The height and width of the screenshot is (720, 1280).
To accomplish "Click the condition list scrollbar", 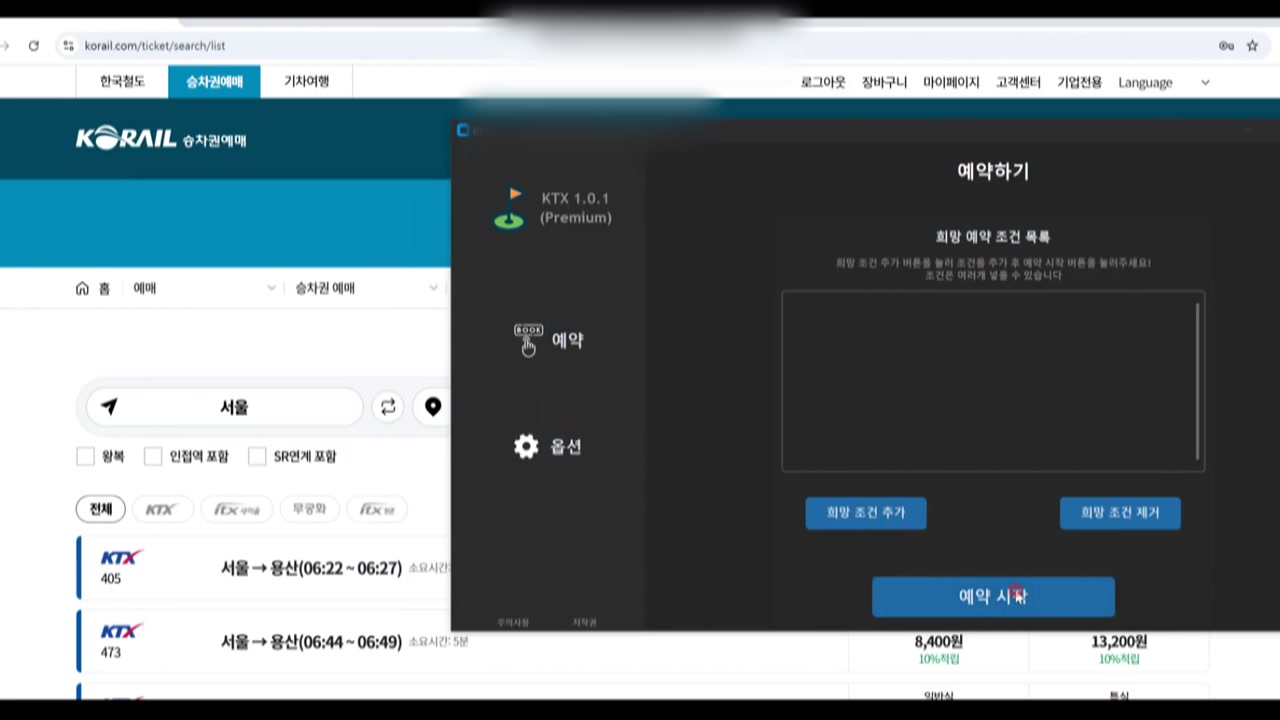I will [x=1197, y=380].
